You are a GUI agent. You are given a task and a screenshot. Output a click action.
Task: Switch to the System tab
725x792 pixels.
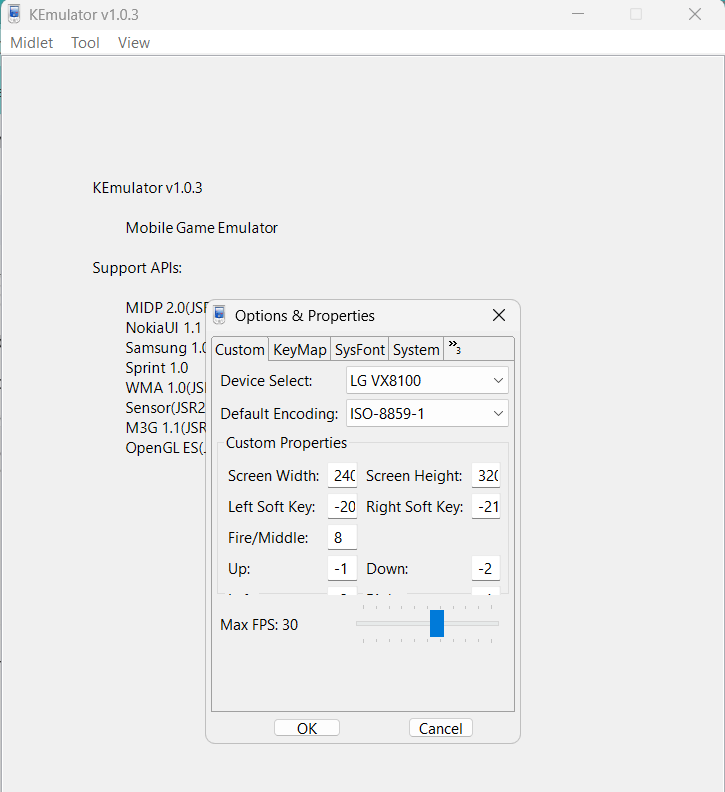[416, 349]
